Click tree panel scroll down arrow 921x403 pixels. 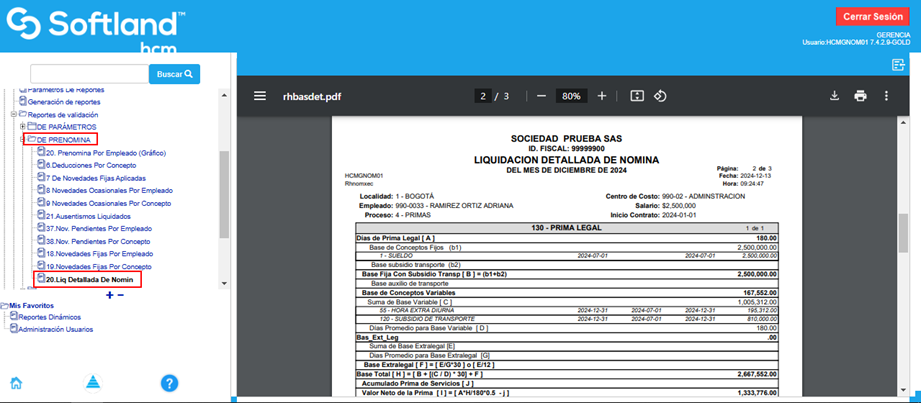pos(224,283)
